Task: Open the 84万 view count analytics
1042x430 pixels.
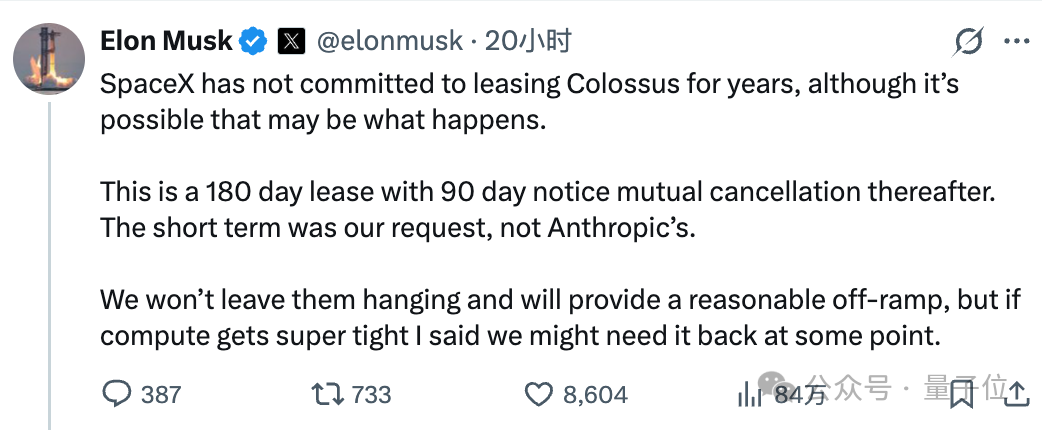Action: pos(800,395)
